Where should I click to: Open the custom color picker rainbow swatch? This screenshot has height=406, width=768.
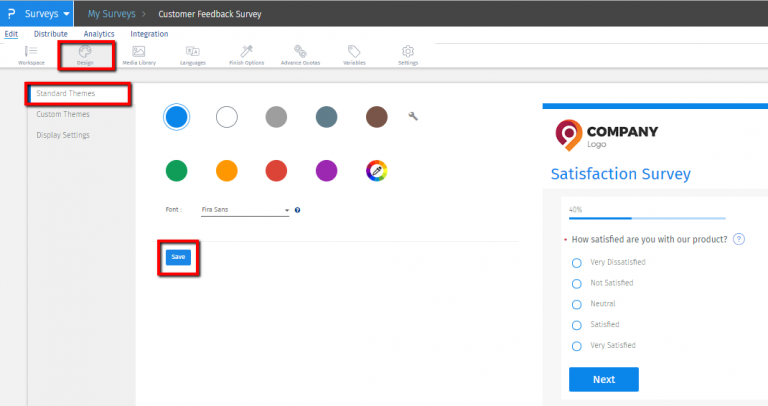click(x=376, y=171)
